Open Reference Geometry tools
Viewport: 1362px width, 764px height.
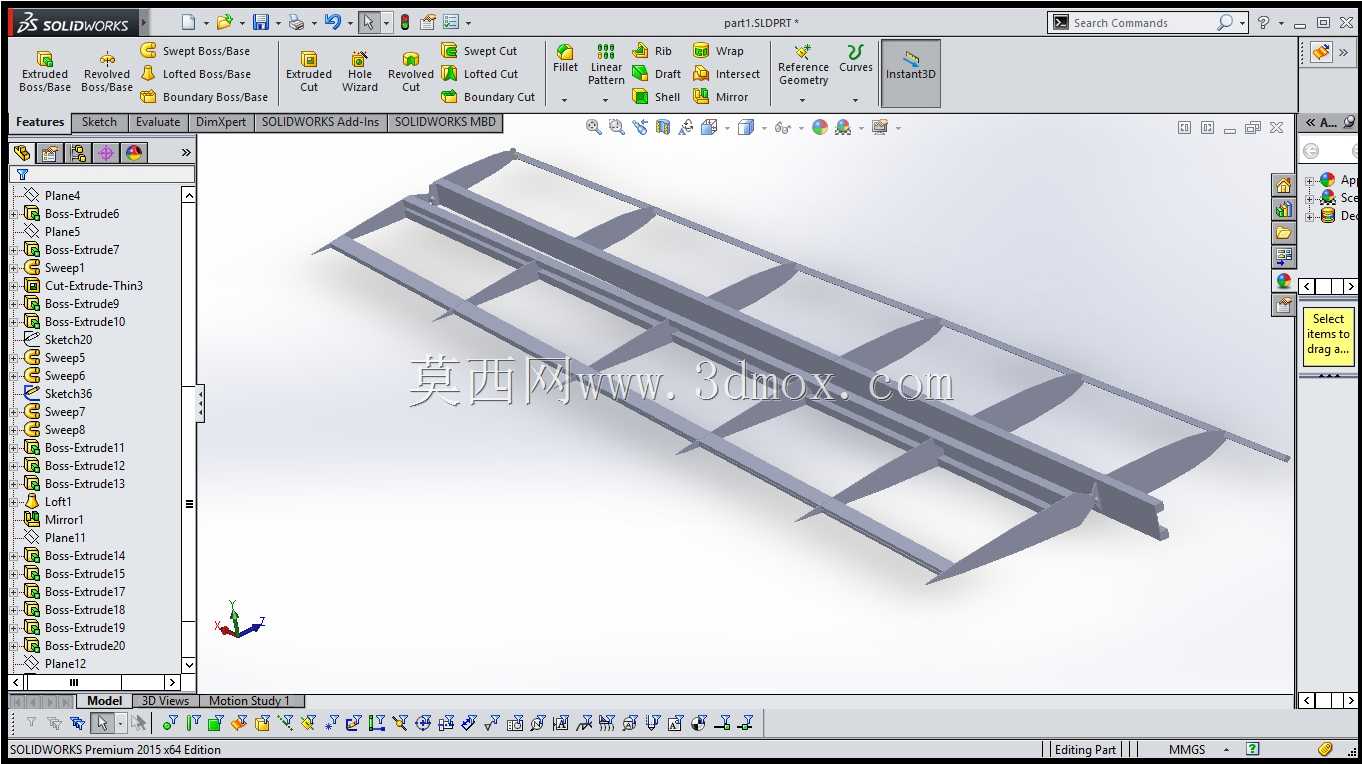coord(803,64)
